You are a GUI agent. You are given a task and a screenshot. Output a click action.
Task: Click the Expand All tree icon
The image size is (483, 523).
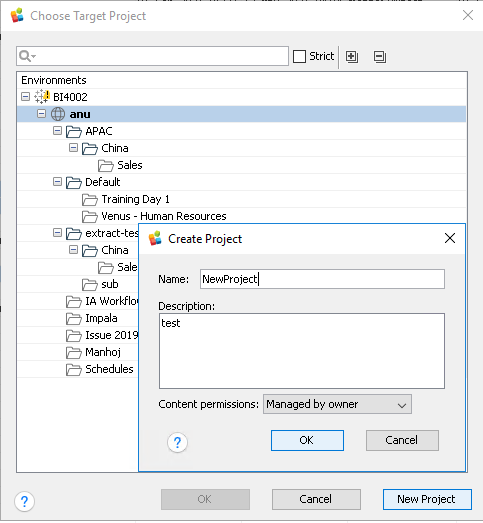pyautogui.click(x=352, y=57)
